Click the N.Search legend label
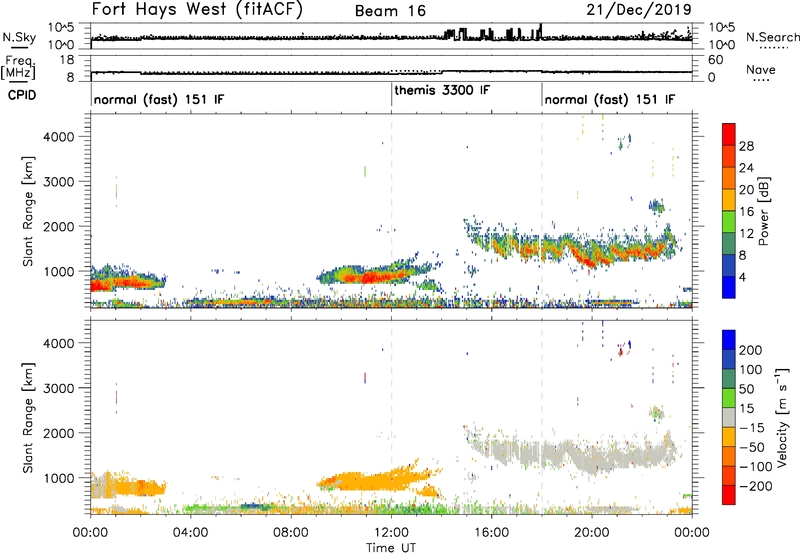The width and height of the screenshot is (800, 554). (772, 37)
